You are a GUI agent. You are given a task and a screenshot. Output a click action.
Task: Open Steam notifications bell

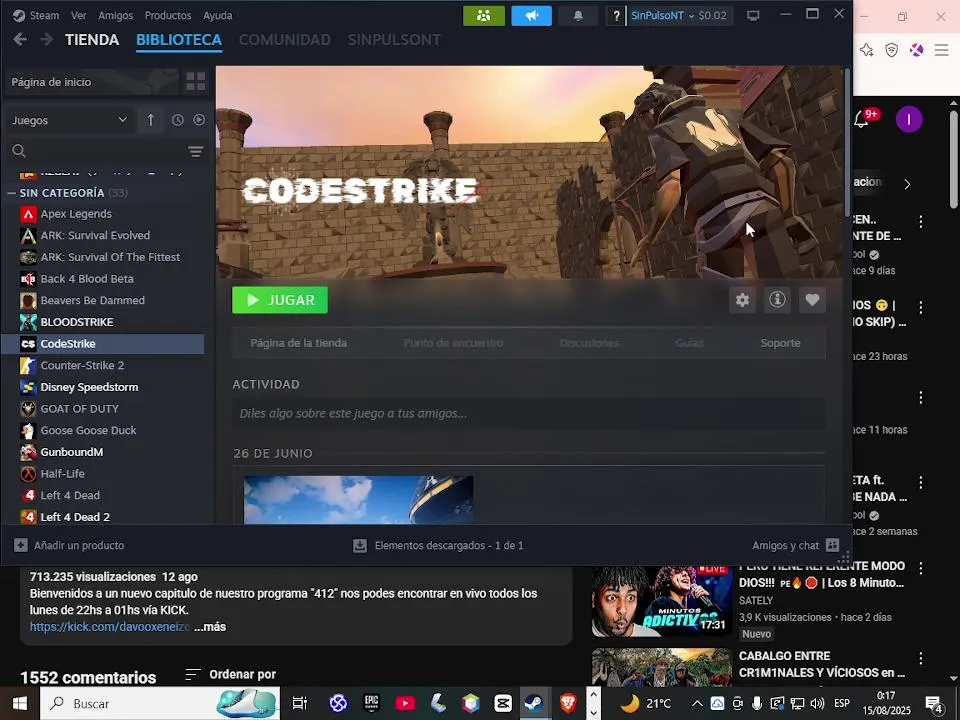click(578, 16)
